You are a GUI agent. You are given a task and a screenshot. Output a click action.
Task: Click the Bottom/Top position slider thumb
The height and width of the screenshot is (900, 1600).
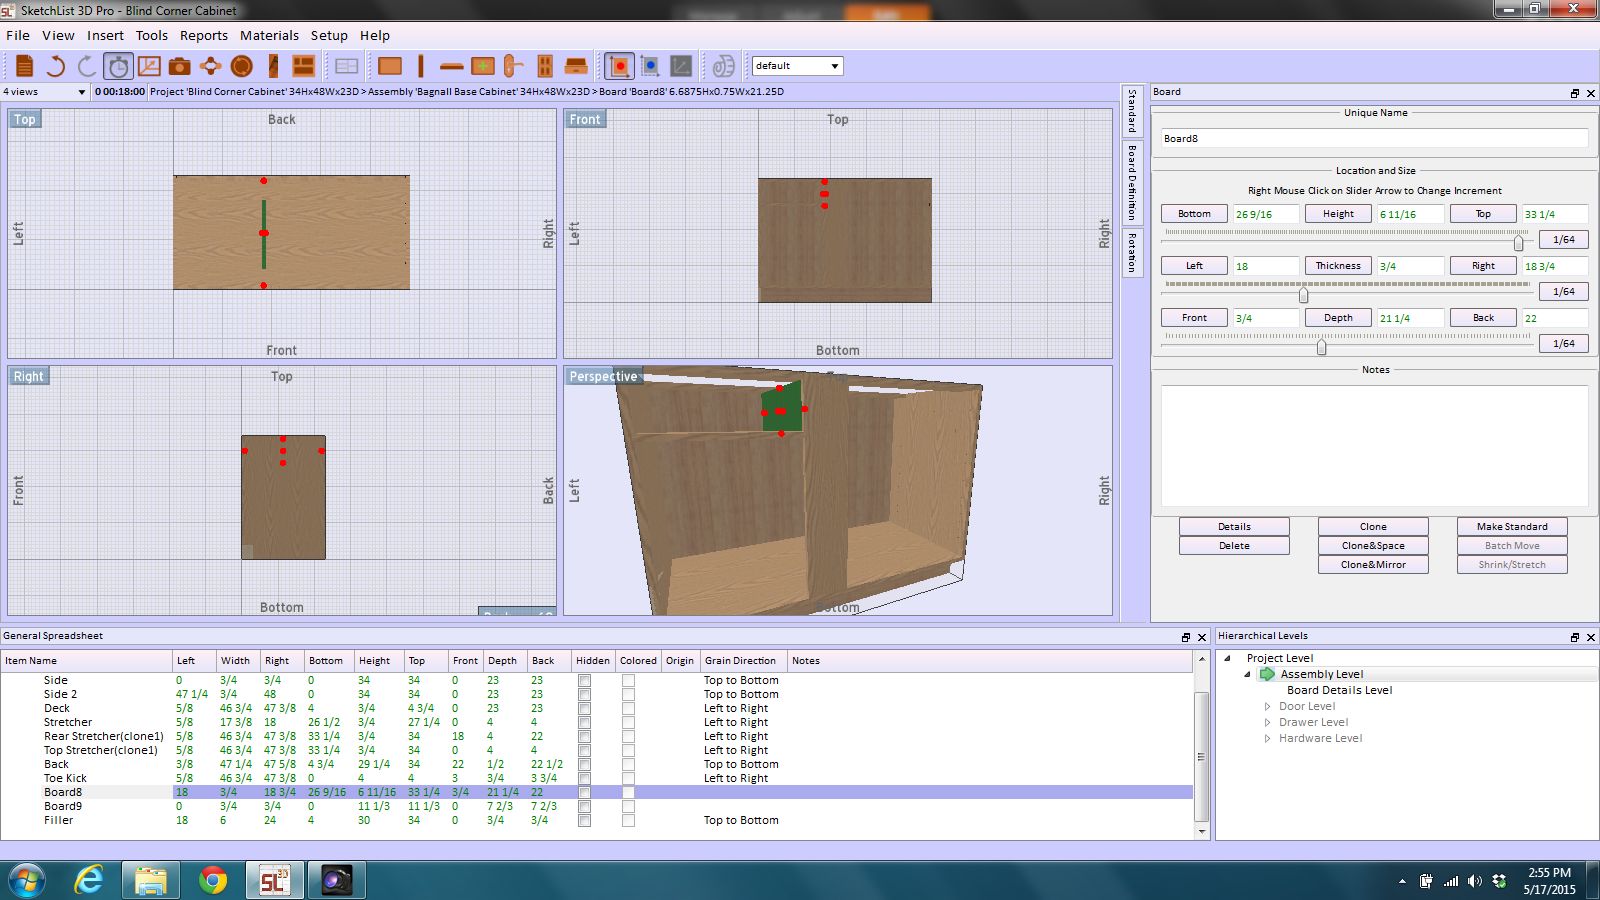point(1518,243)
